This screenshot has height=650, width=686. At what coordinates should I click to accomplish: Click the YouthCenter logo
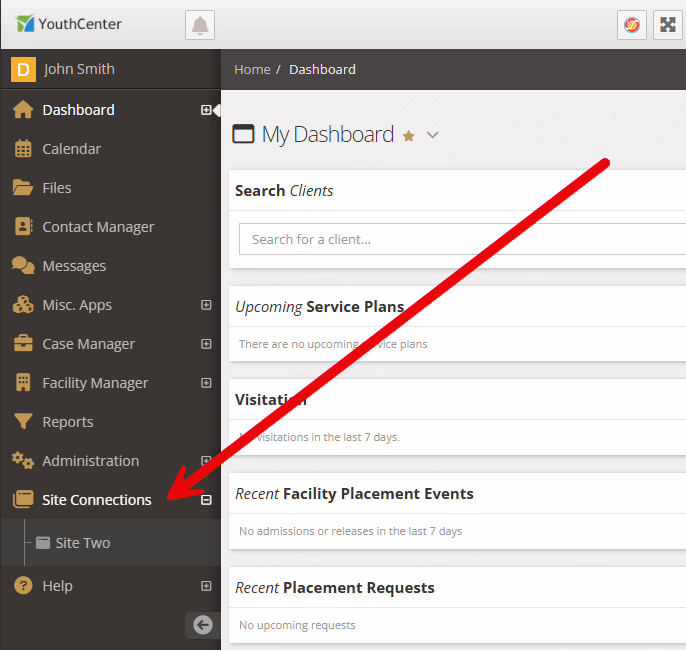pyautogui.click(x=68, y=24)
